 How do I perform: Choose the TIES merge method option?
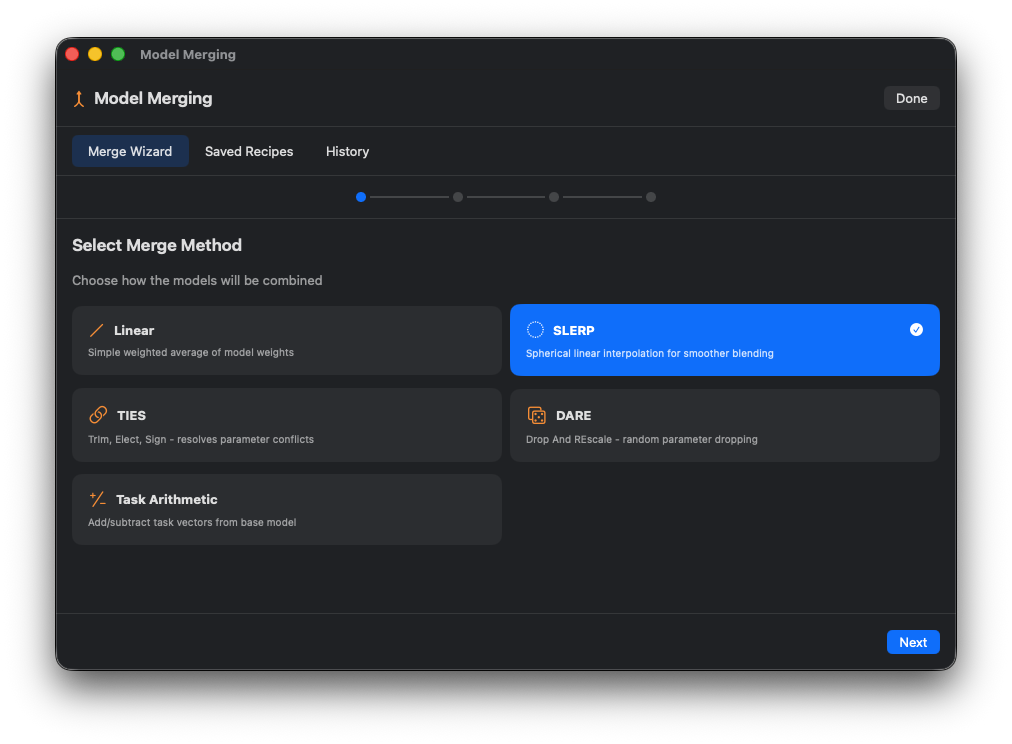point(287,425)
